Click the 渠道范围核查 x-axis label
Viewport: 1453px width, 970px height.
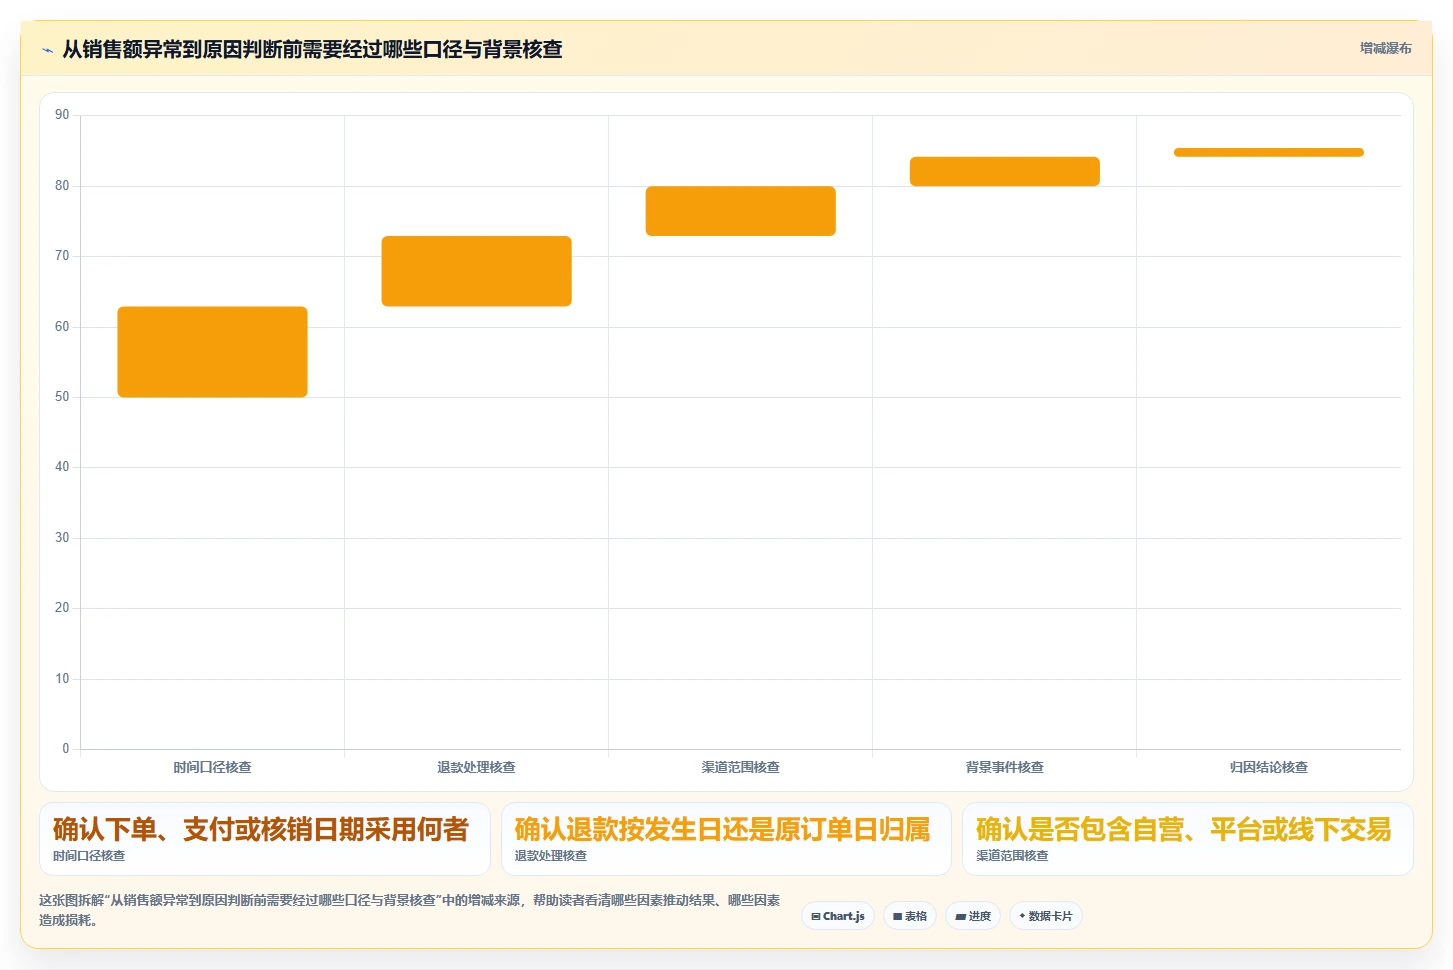tap(740, 767)
